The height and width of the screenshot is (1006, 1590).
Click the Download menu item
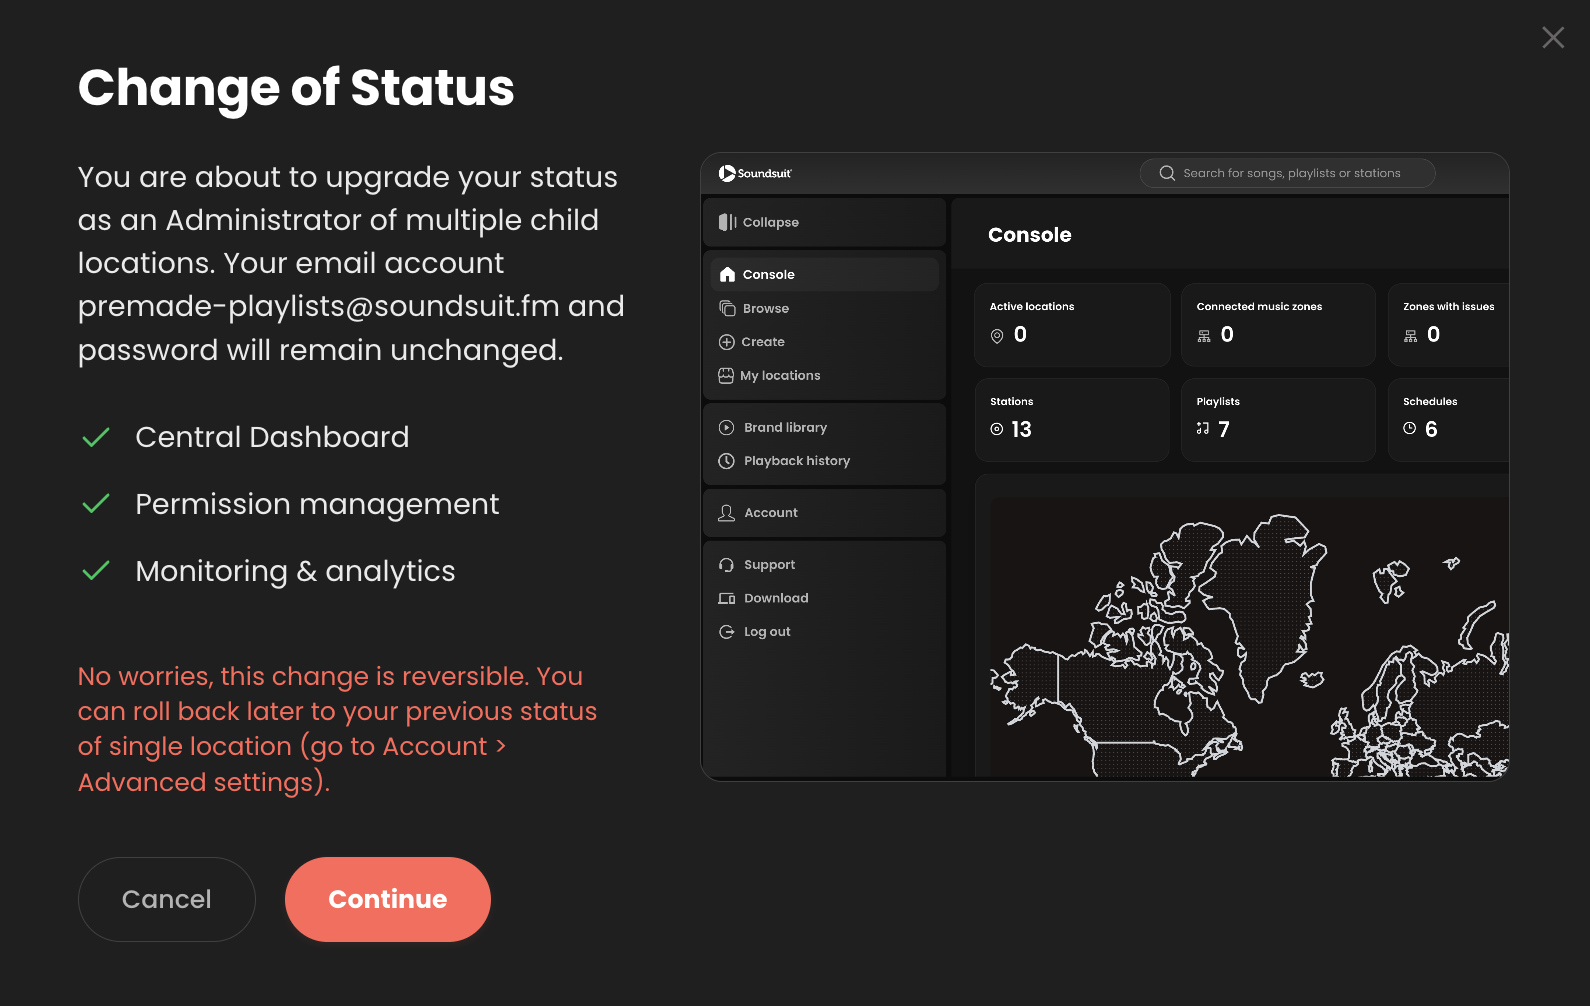[x=775, y=598]
